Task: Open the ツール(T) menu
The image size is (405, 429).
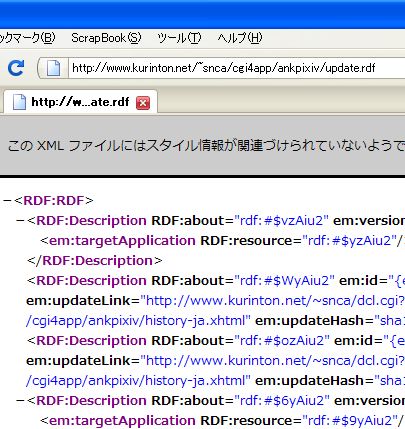Action: [x=180, y=38]
